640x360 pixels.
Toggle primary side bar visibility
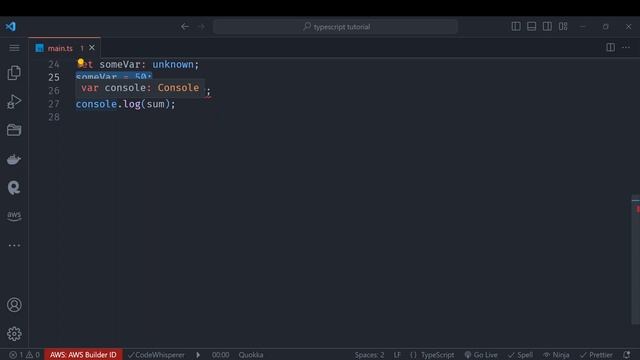click(x=516, y=27)
